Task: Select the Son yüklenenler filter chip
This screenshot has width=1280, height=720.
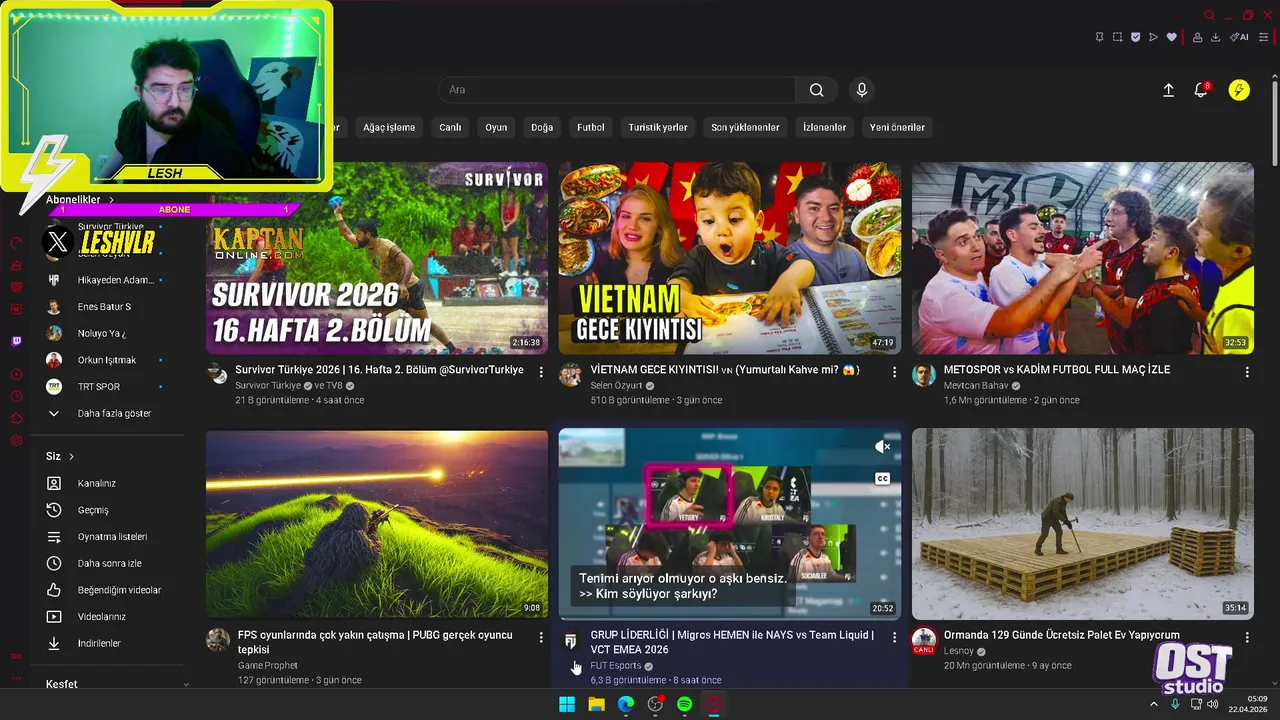Action: tap(745, 127)
